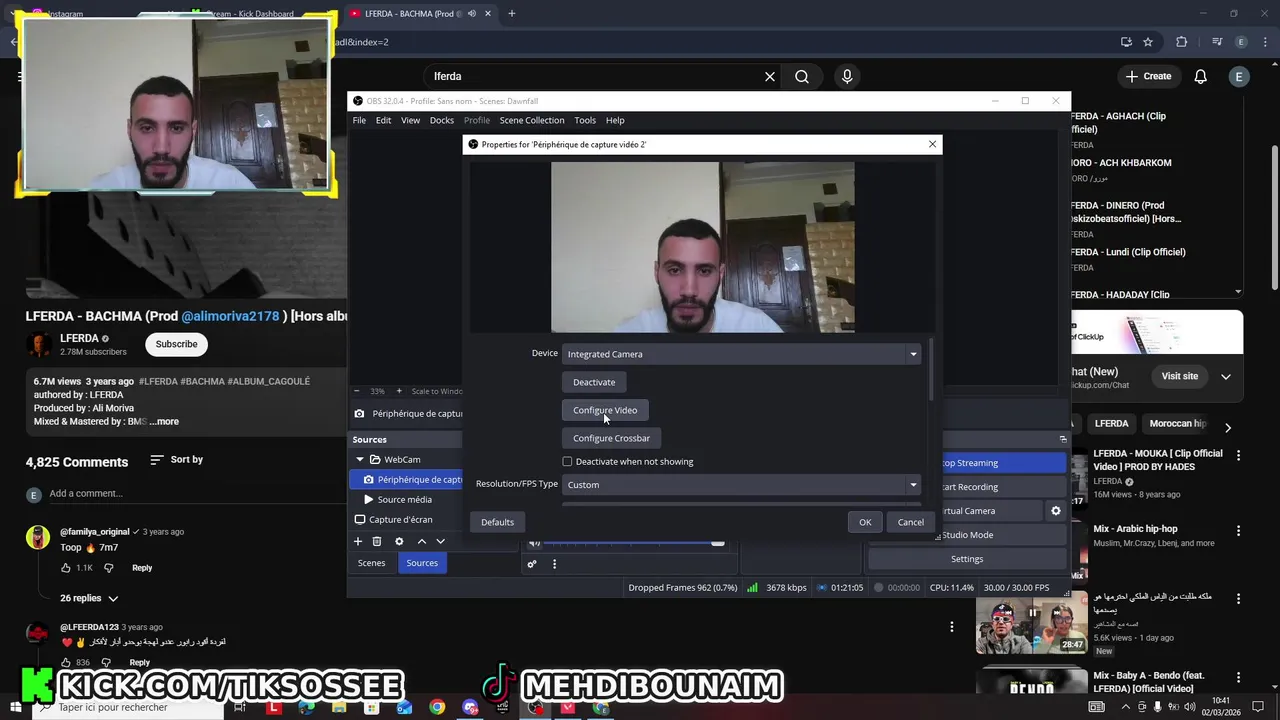
Task: Clear YouTube search with X icon
Action: point(770,76)
